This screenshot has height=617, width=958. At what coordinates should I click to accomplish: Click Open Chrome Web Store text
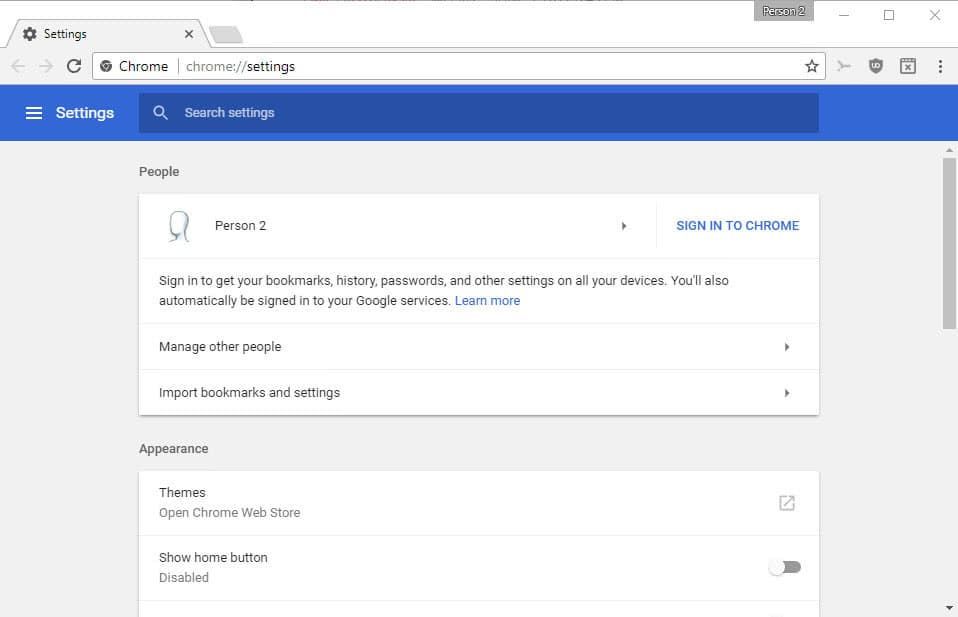pyautogui.click(x=230, y=513)
